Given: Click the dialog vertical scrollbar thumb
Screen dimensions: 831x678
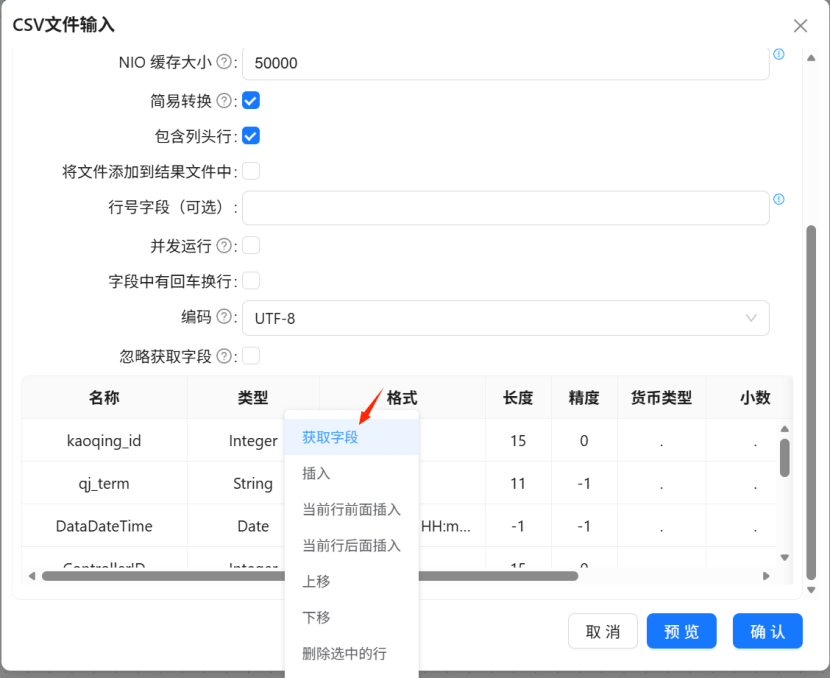Looking at the screenshot, I should pyautogui.click(x=811, y=403).
